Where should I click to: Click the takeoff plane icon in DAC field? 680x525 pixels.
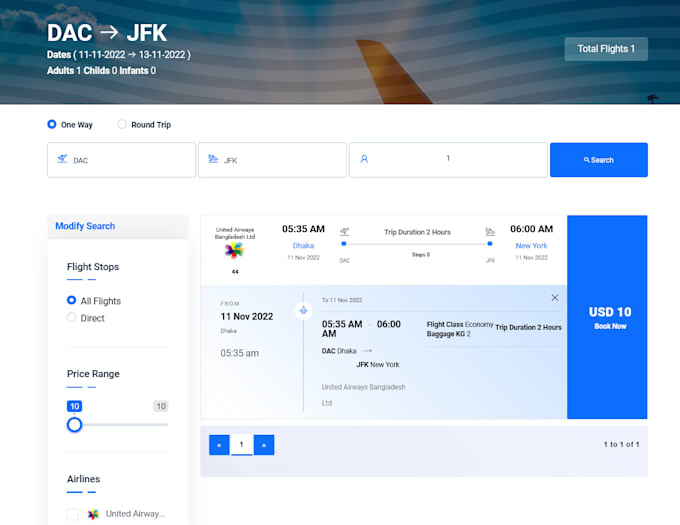[x=62, y=159]
